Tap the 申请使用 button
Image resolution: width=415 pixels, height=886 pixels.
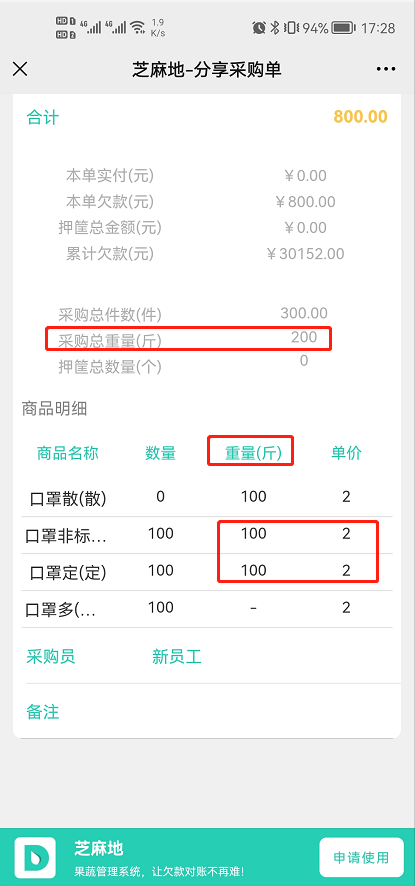pyautogui.click(x=361, y=857)
